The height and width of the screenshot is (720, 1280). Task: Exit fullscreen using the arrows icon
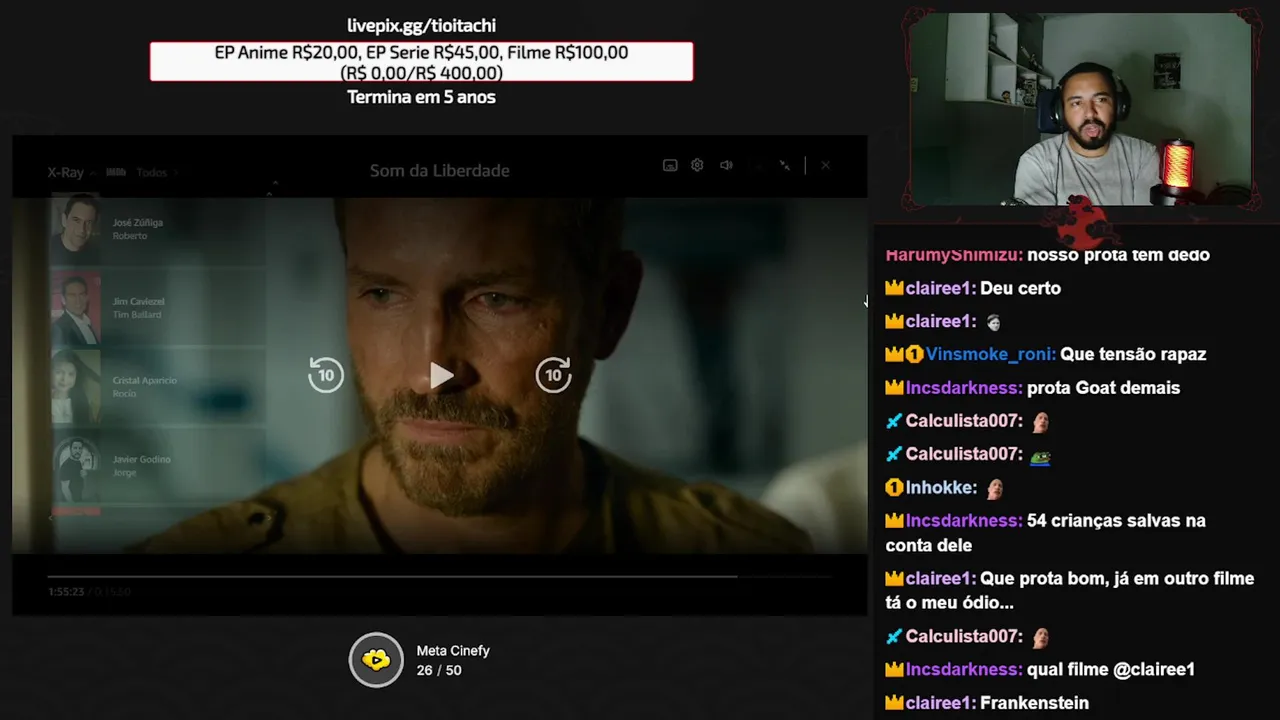point(786,165)
